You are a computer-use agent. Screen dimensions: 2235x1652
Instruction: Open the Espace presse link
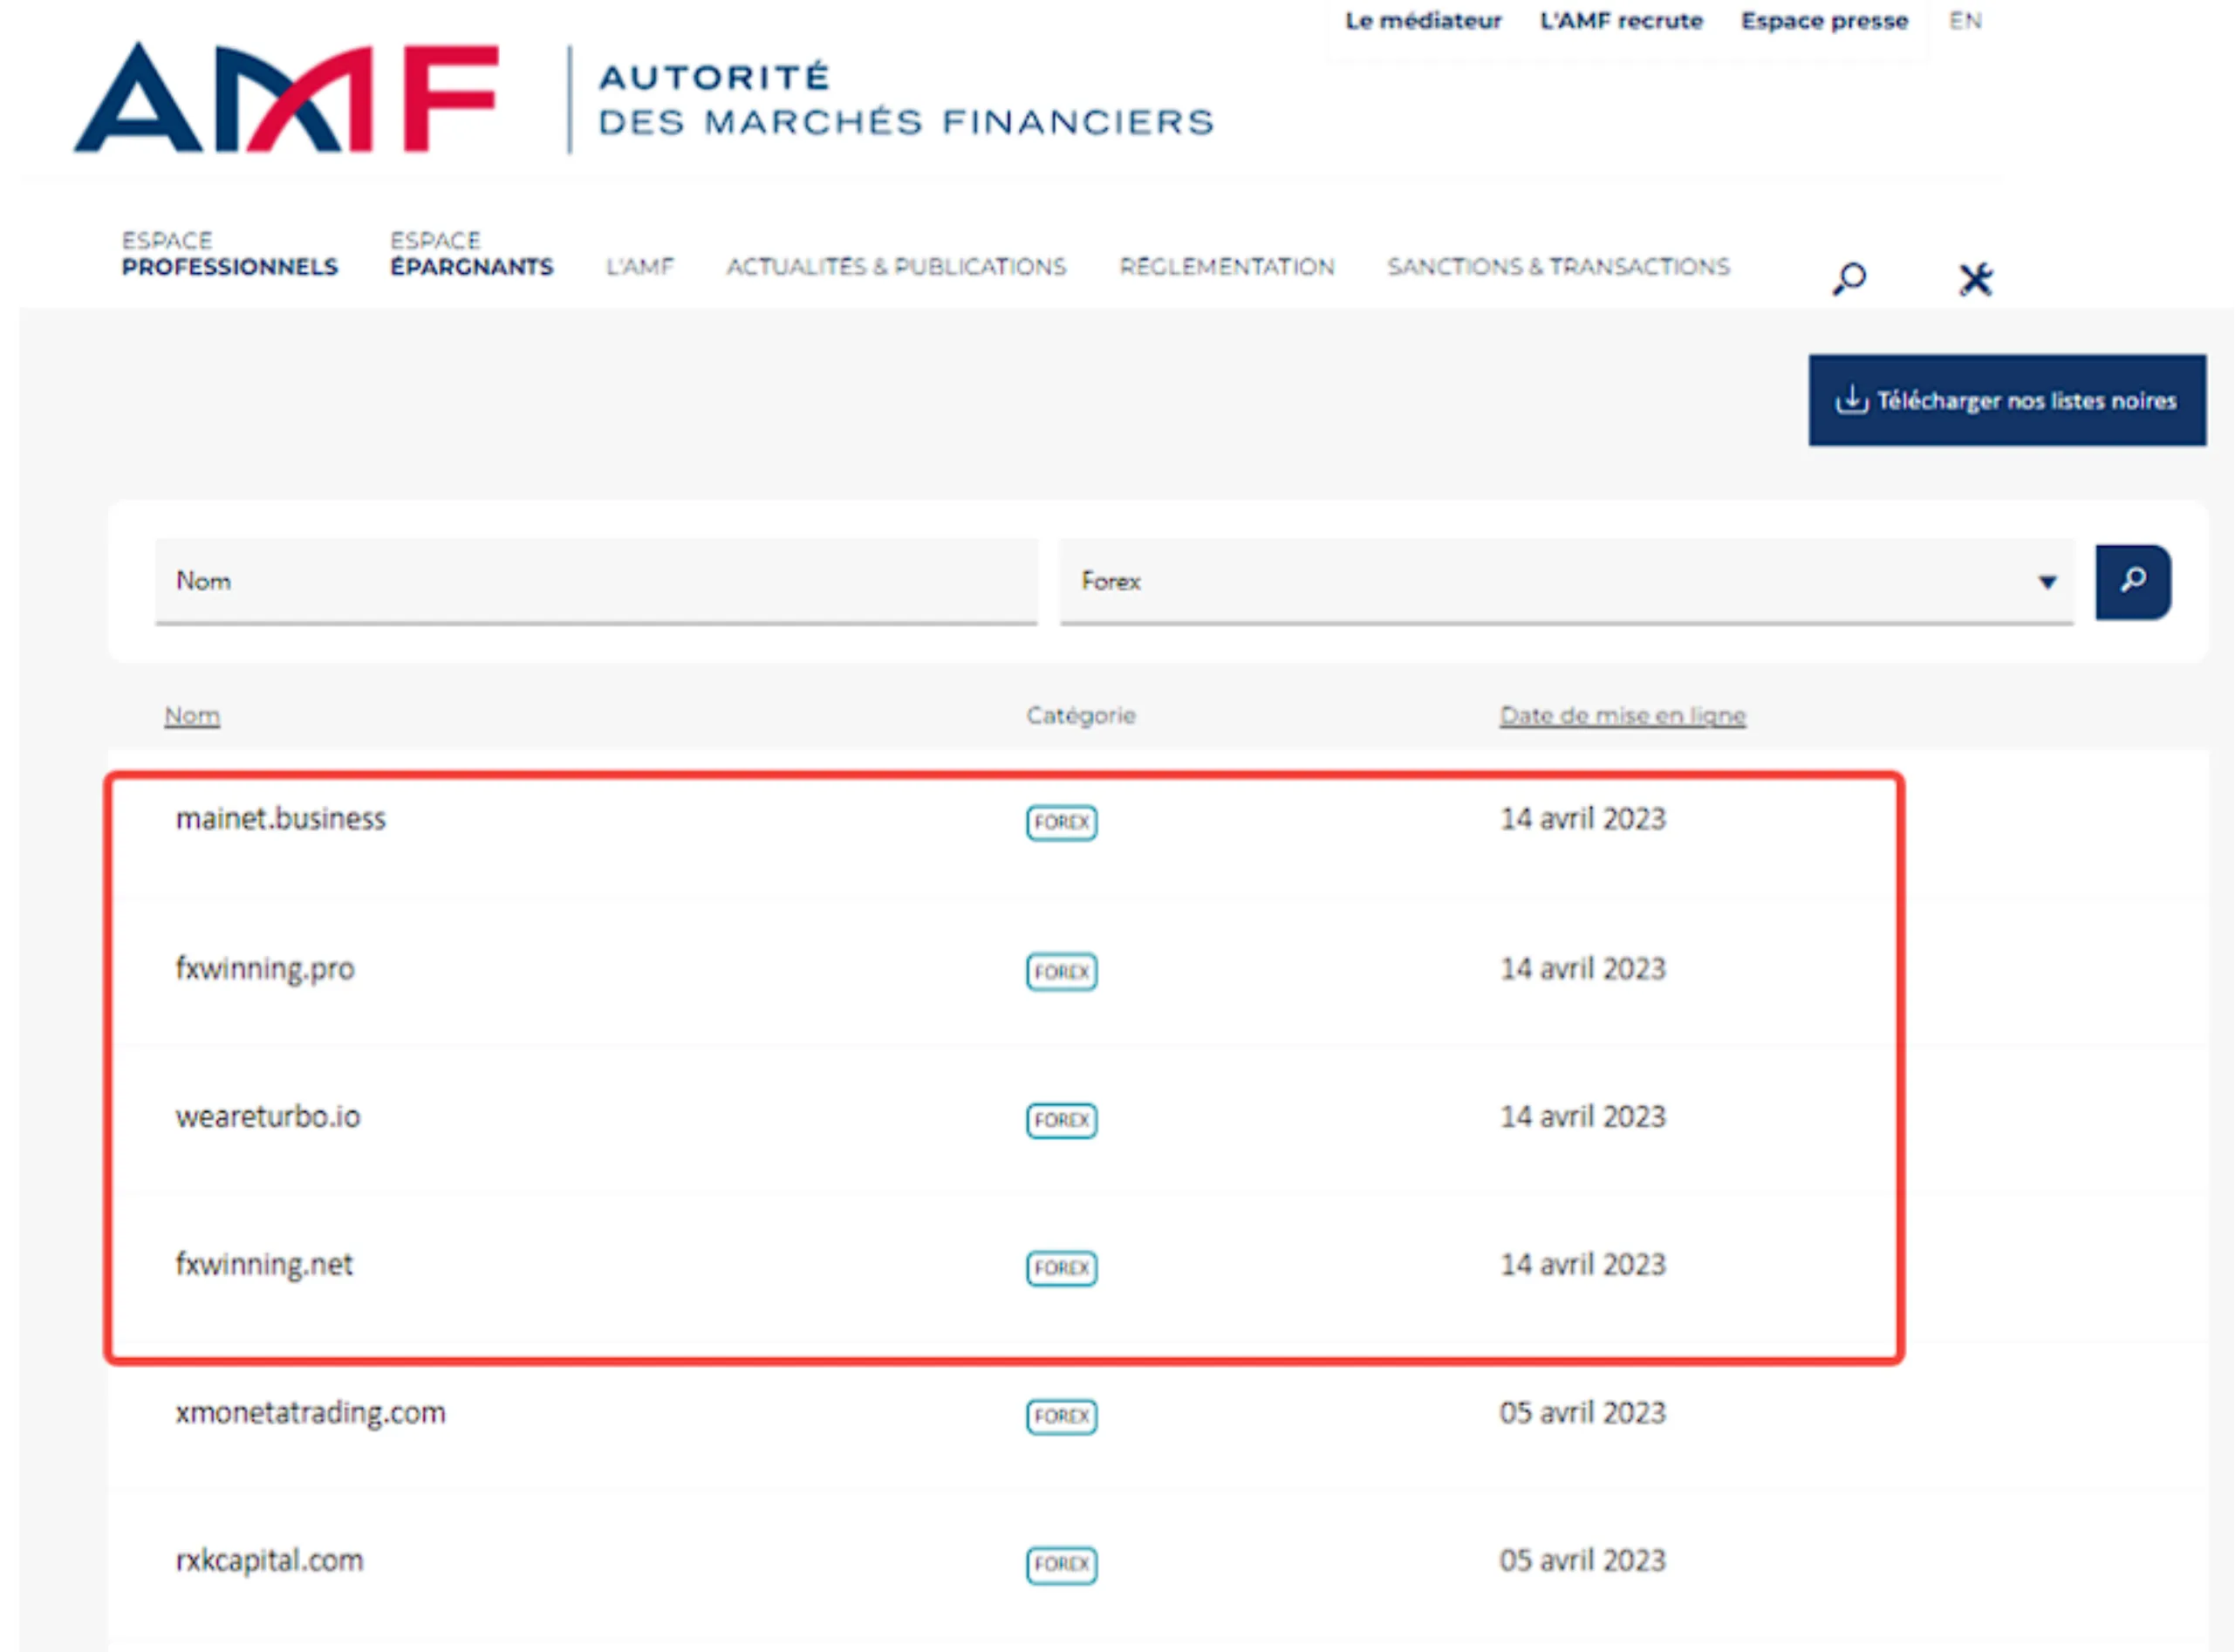1824,21
